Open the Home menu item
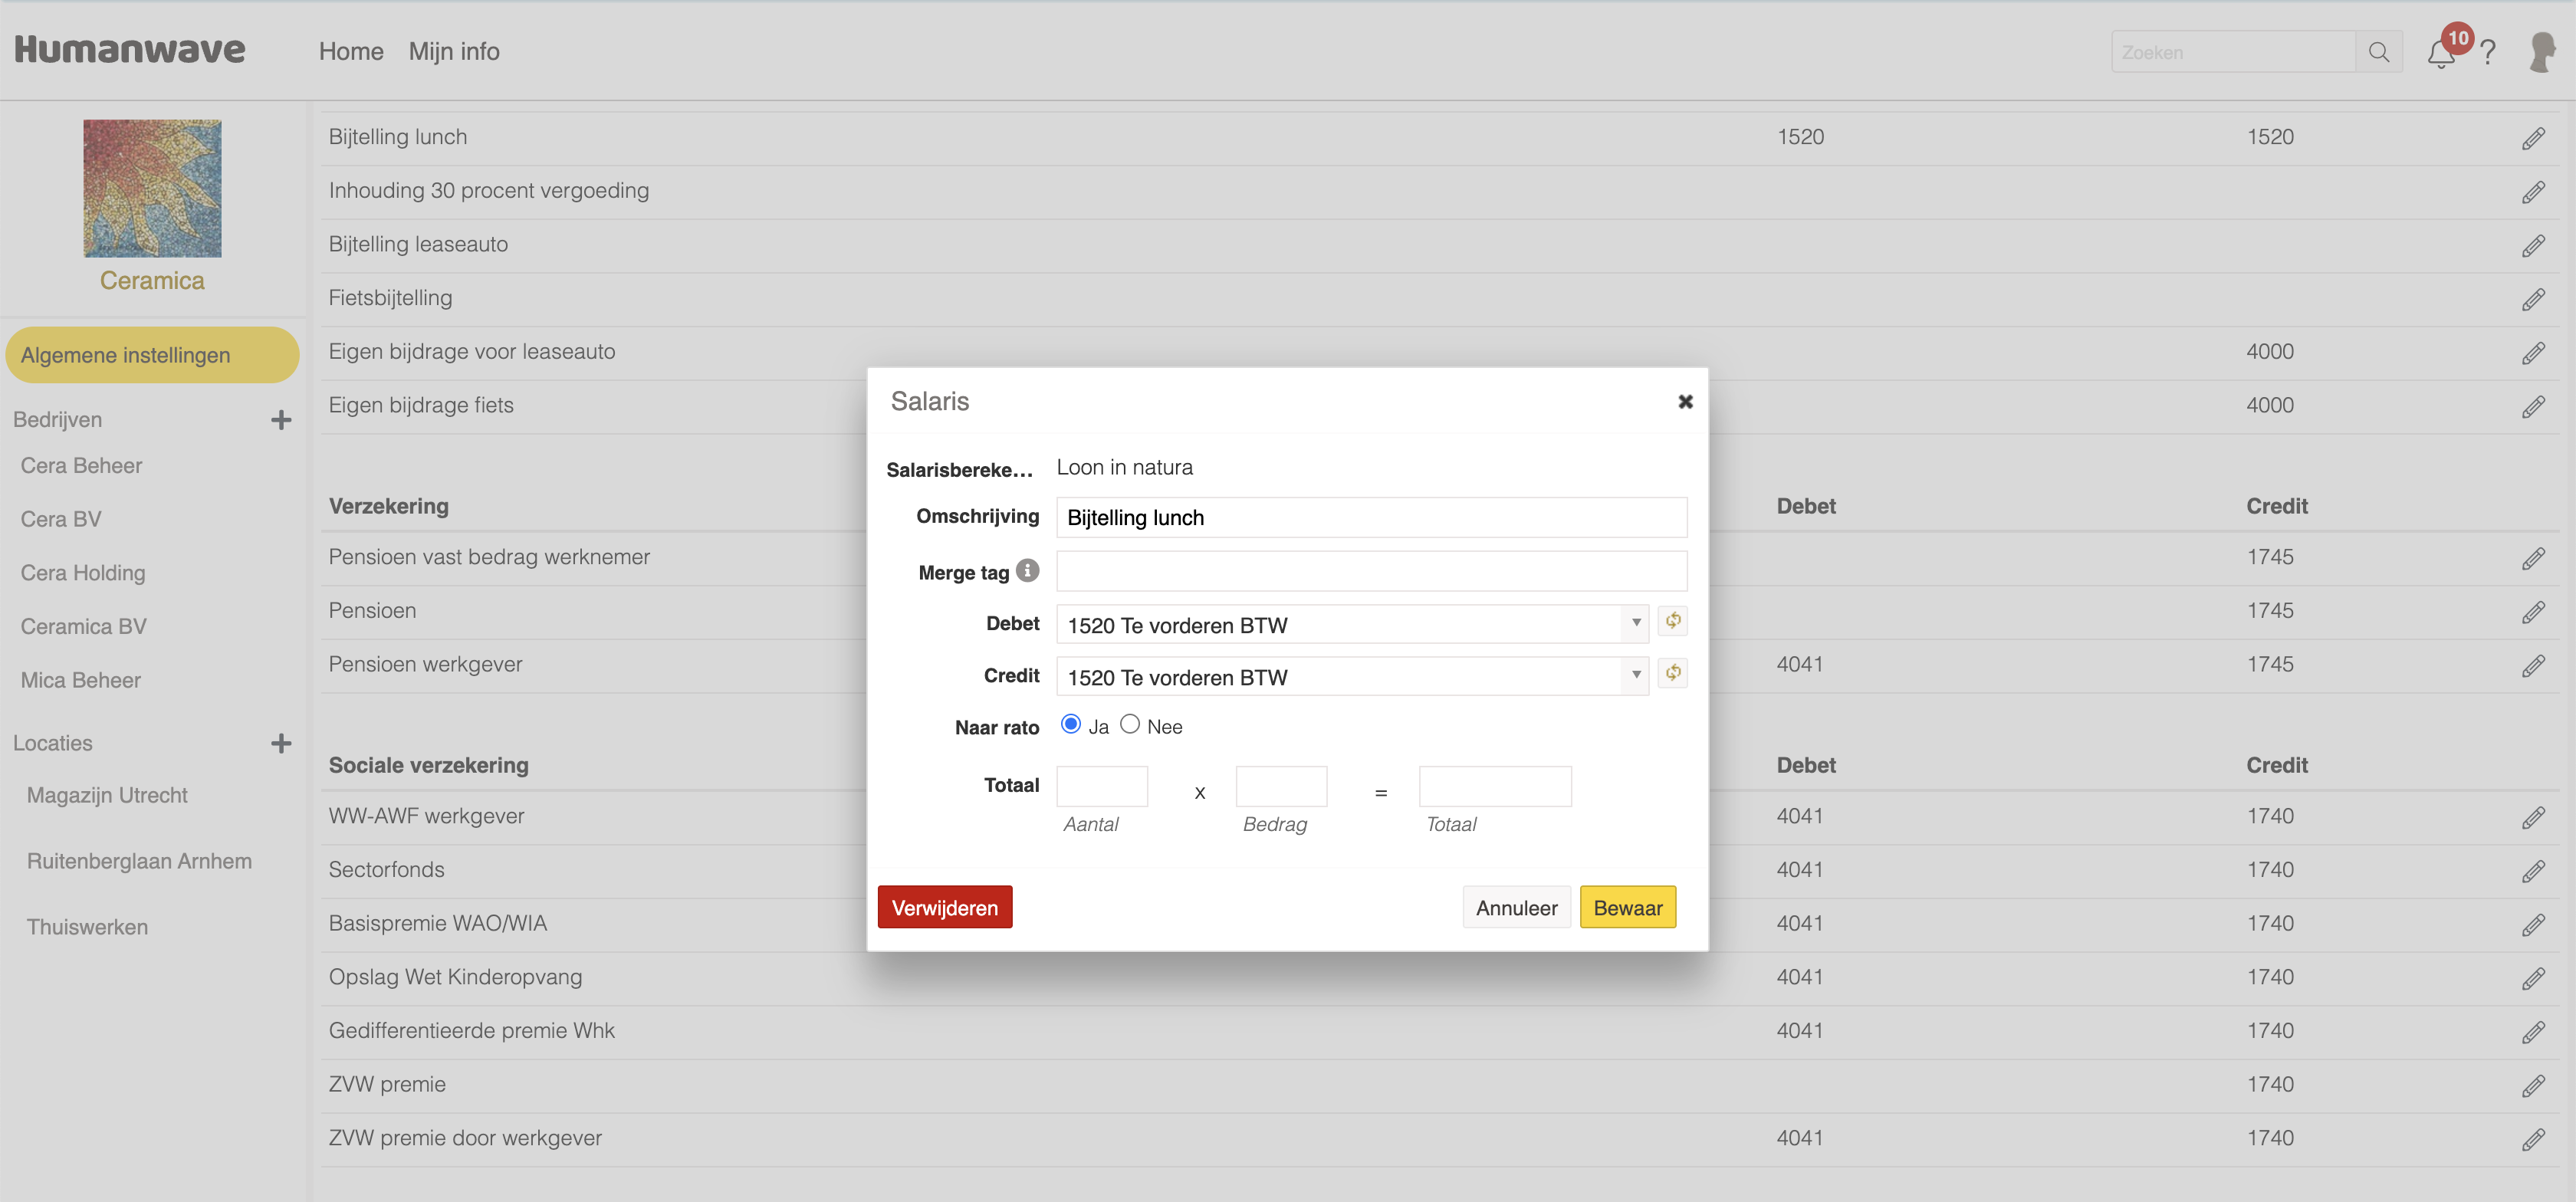2576x1202 pixels. (x=351, y=51)
